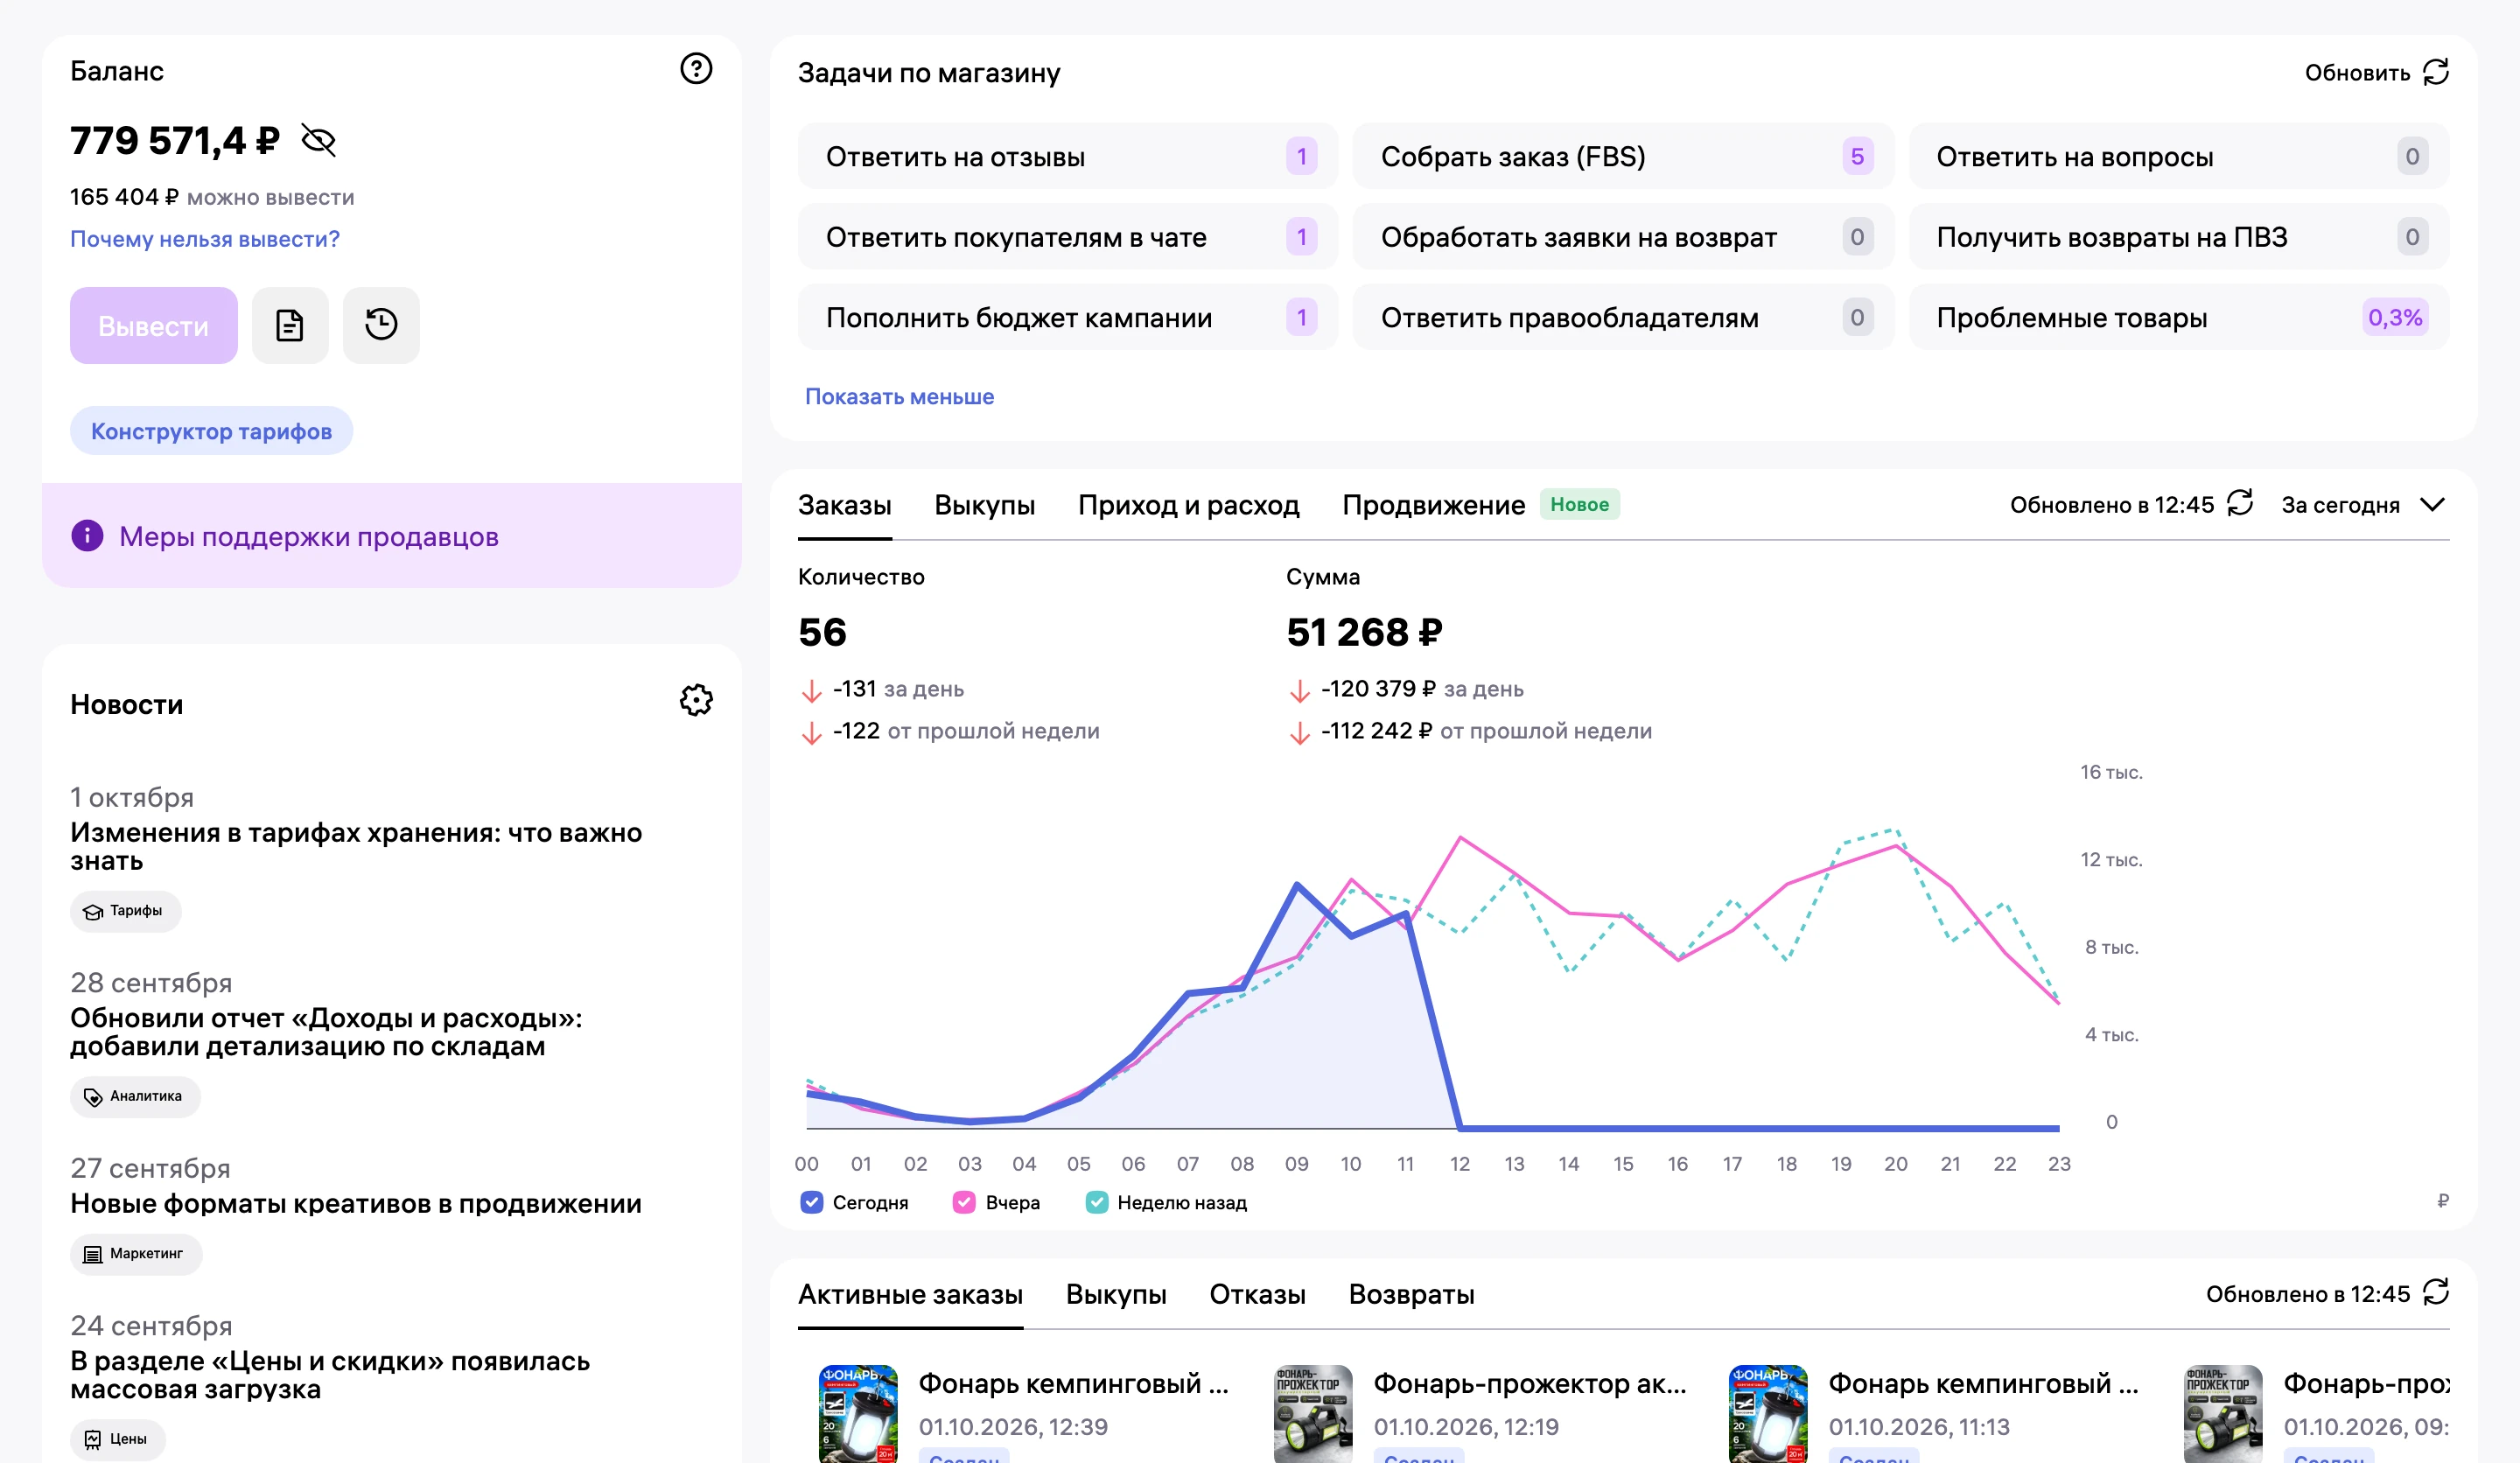Open Конструктор тарифов button
Image resolution: width=2520 pixels, height=1463 pixels.
coord(211,431)
